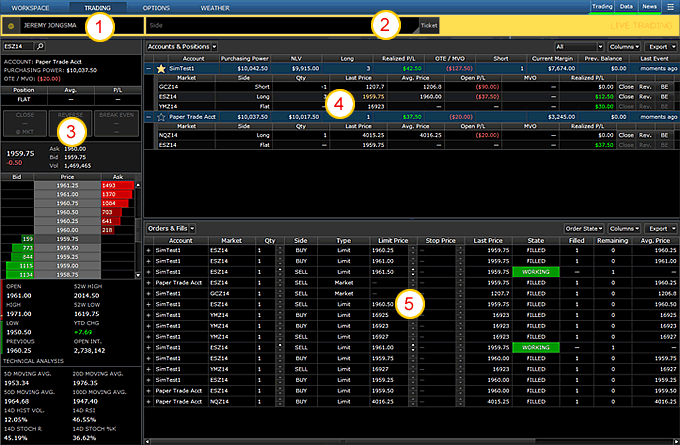
Task: Click the search magnifier next to ESZ14
Action: pos(41,46)
